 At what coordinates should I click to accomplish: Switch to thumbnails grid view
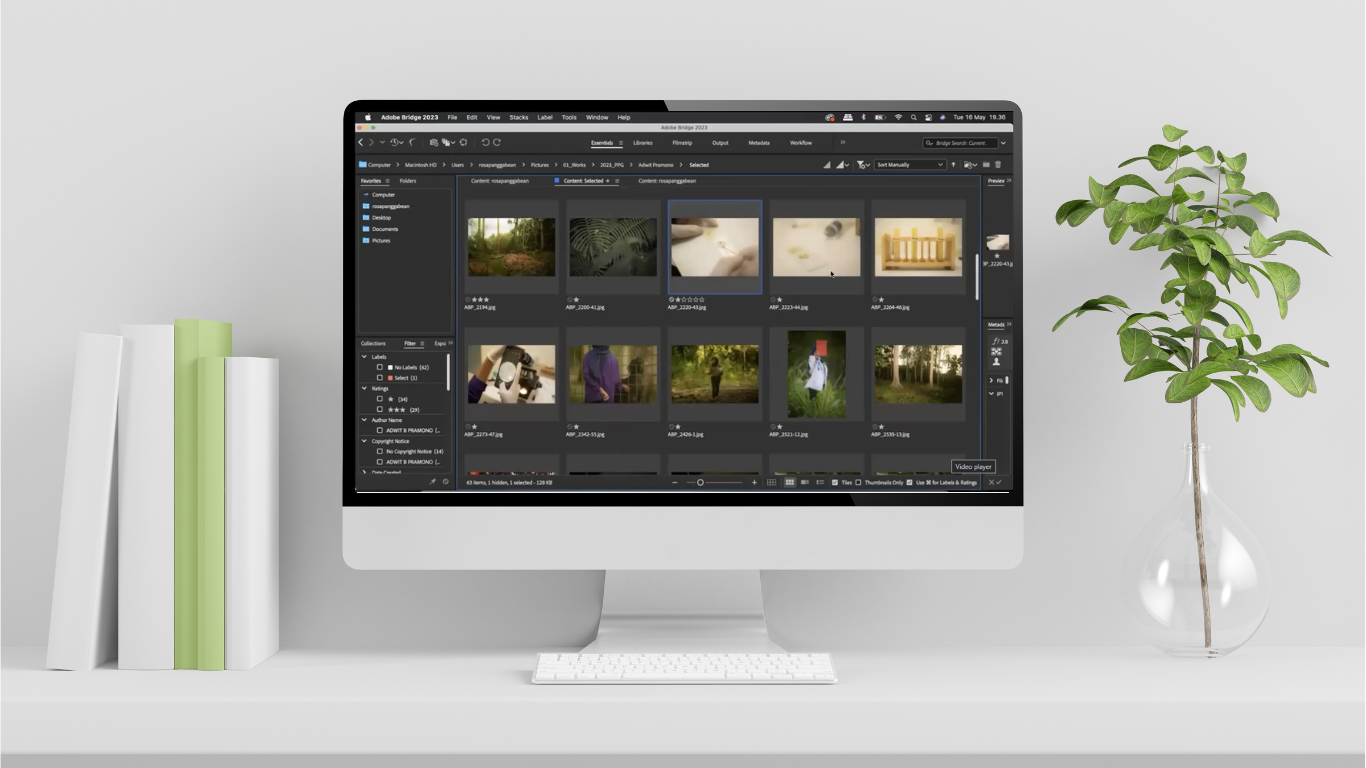[x=789, y=483]
